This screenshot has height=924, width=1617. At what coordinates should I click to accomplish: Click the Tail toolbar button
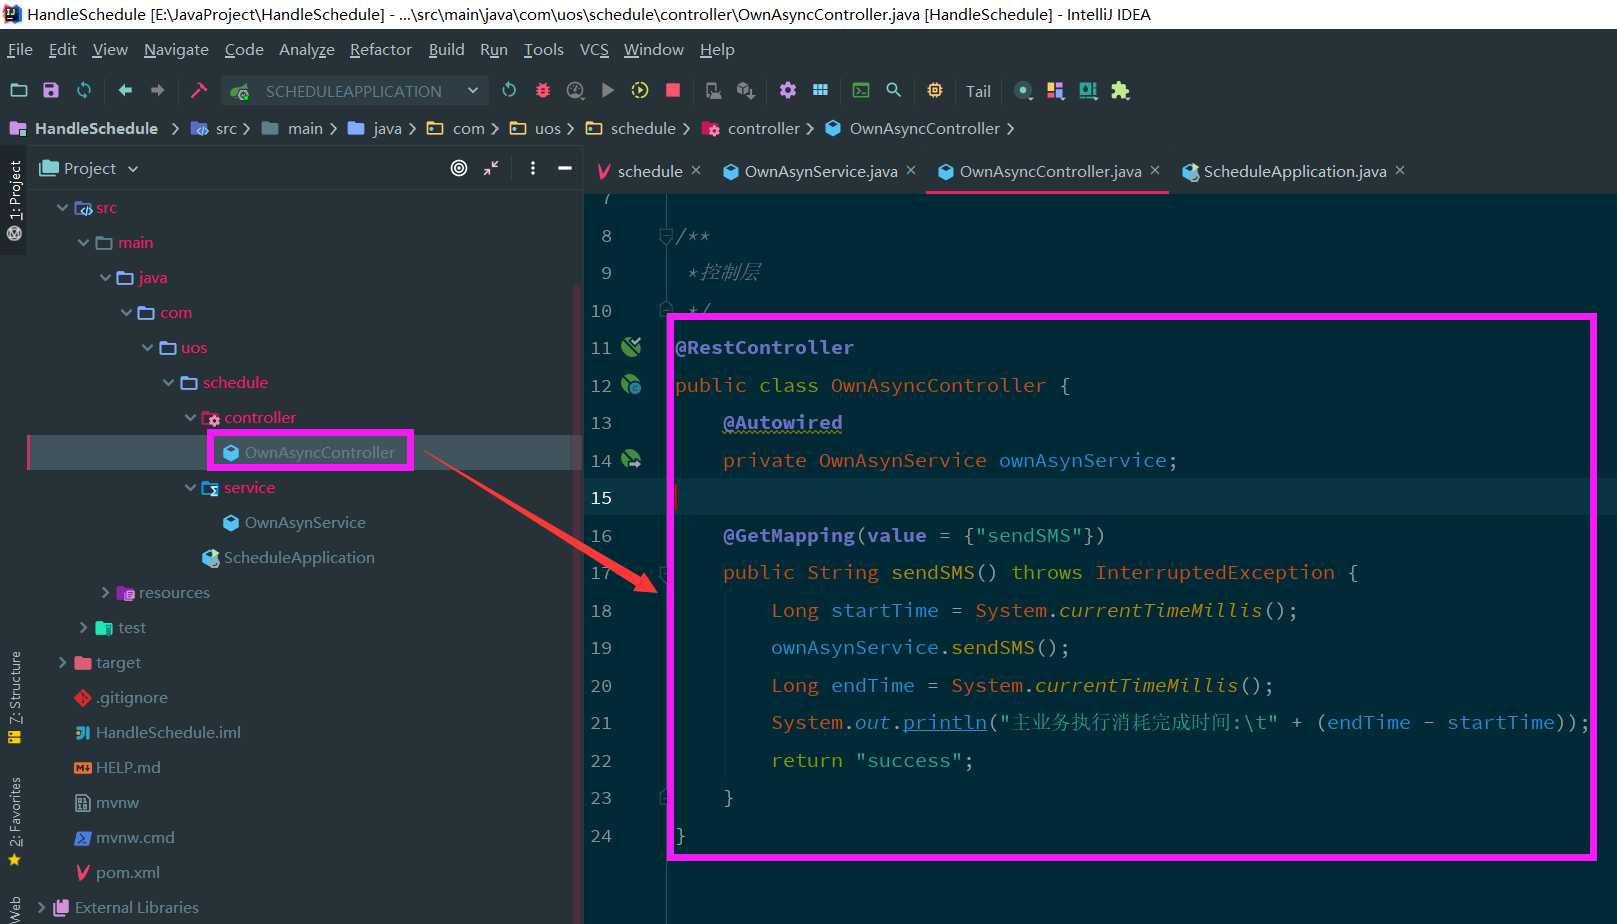[x=978, y=91]
